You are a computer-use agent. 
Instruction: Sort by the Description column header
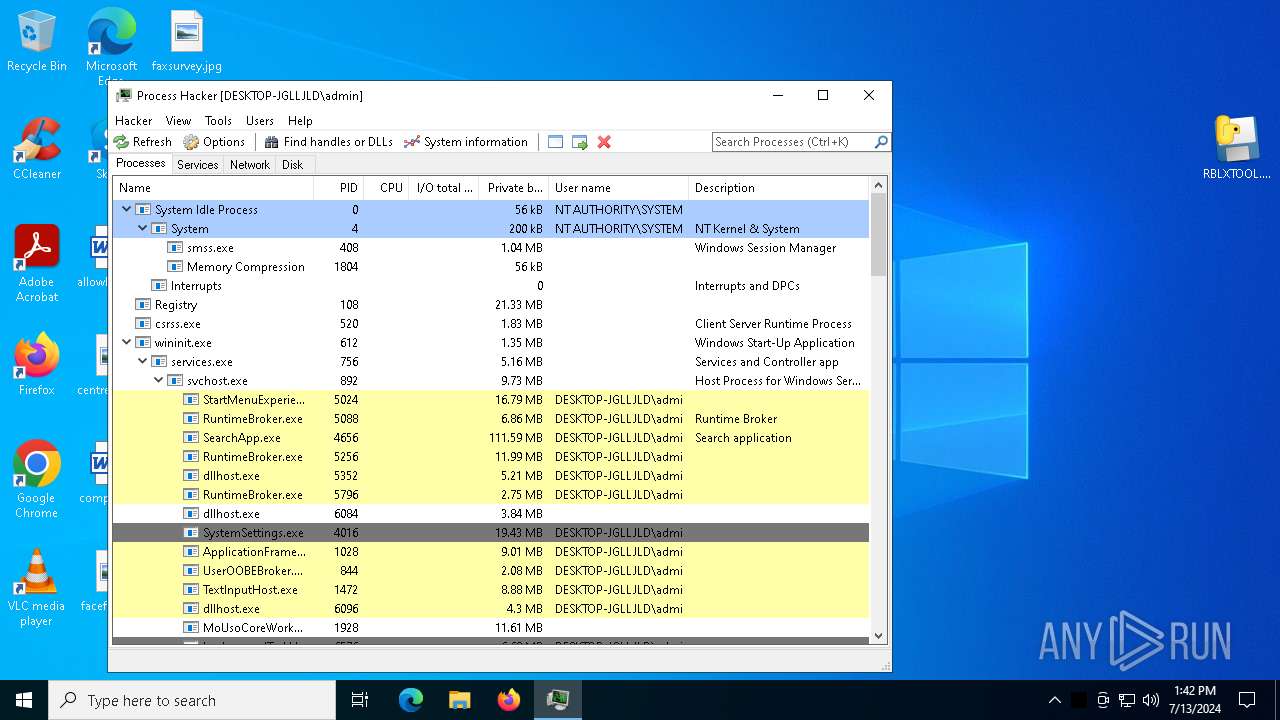pos(779,188)
